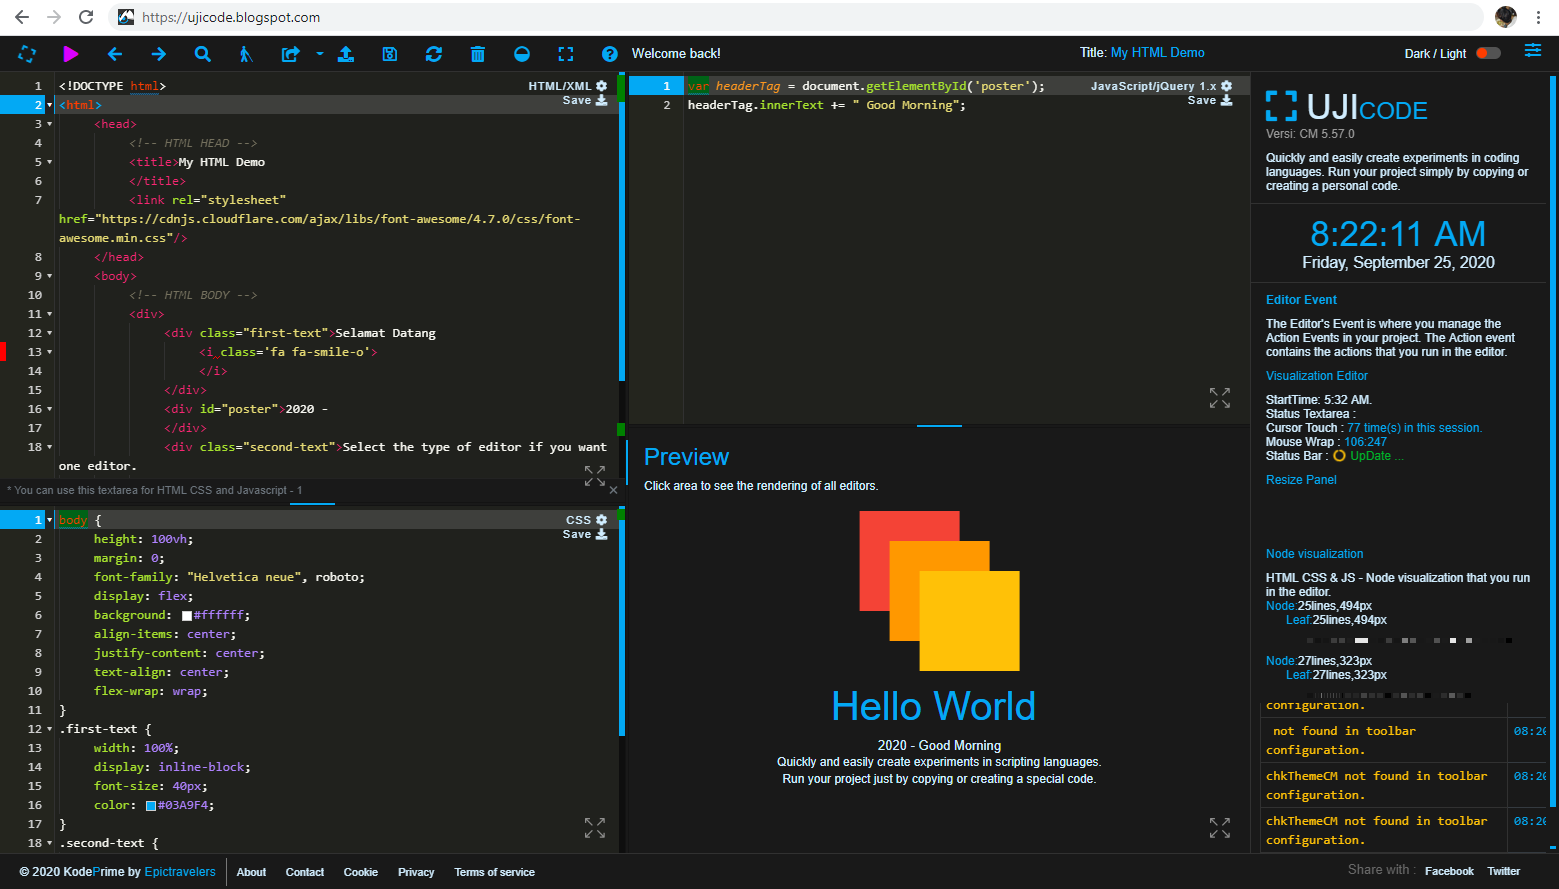
Task: Collapse the html tag fold at HTML line 2
Action: 50,105
